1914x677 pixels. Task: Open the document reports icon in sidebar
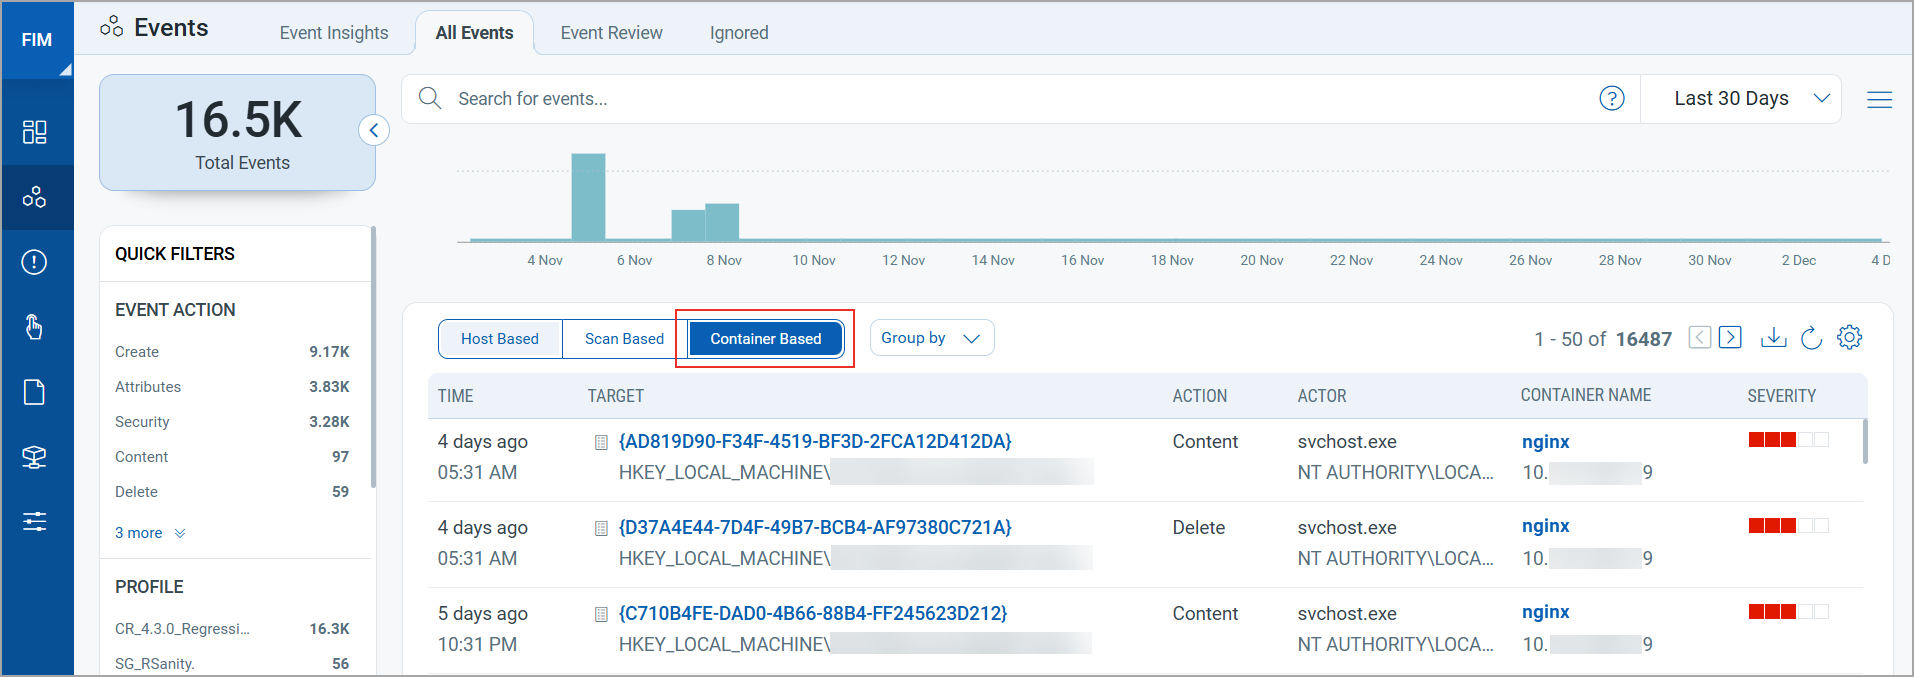[35, 392]
